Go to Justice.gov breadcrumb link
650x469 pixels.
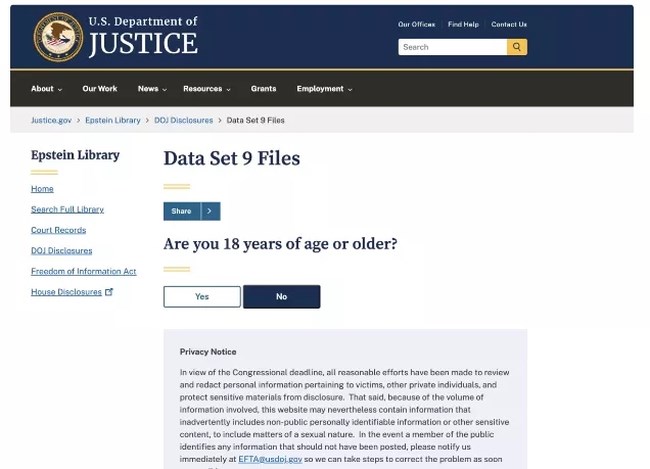tap(51, 120)
